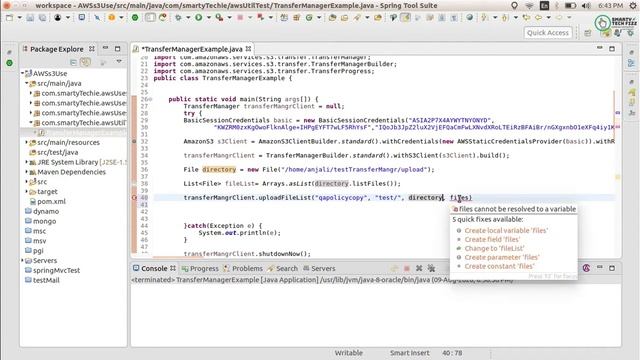Open dropdown arrow beside Debug icon
The width and height of the screenshot is (640, 360).
188,18
